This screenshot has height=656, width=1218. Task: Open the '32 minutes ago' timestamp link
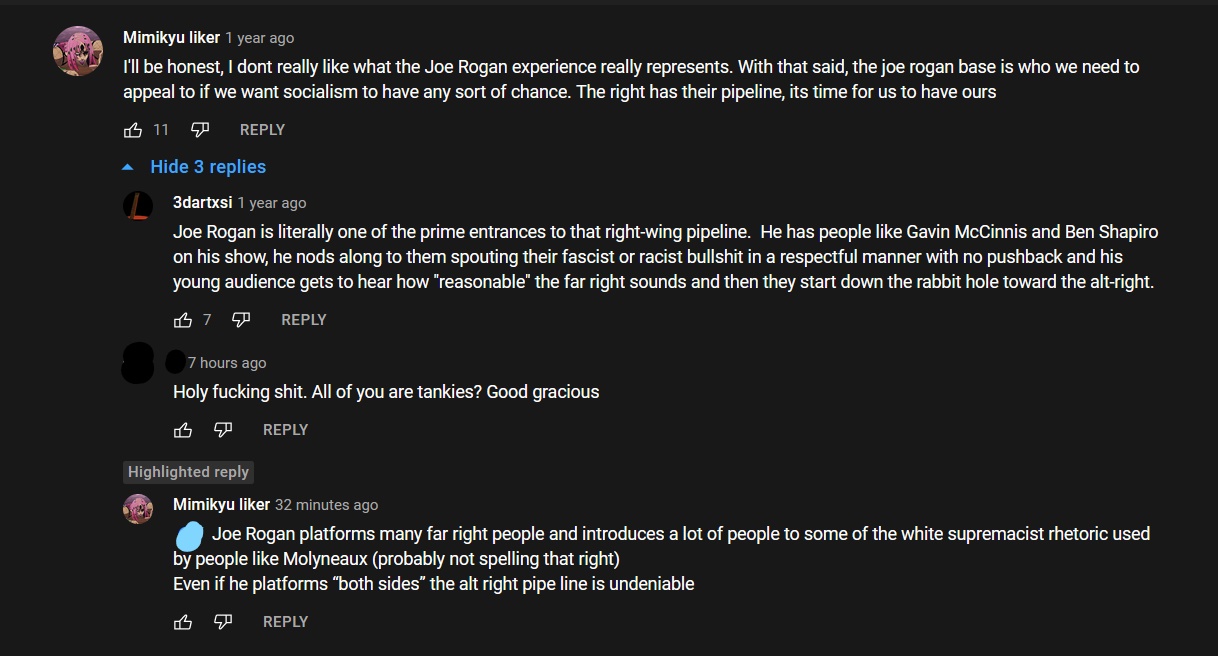pyautogui.click(x=327, y=505)
